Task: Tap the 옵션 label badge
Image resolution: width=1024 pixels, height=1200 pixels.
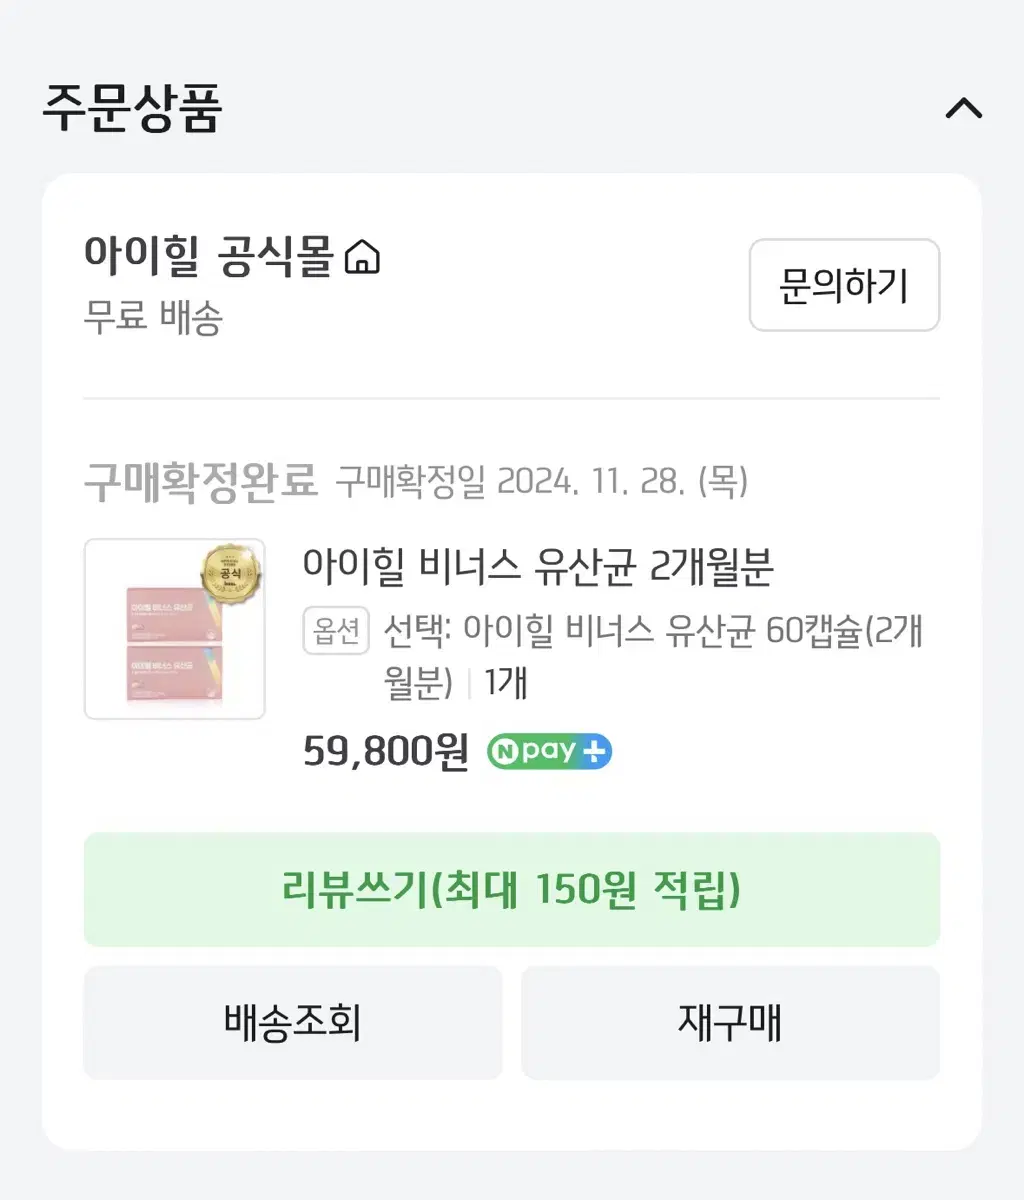Action: click(x=336, y=631)
